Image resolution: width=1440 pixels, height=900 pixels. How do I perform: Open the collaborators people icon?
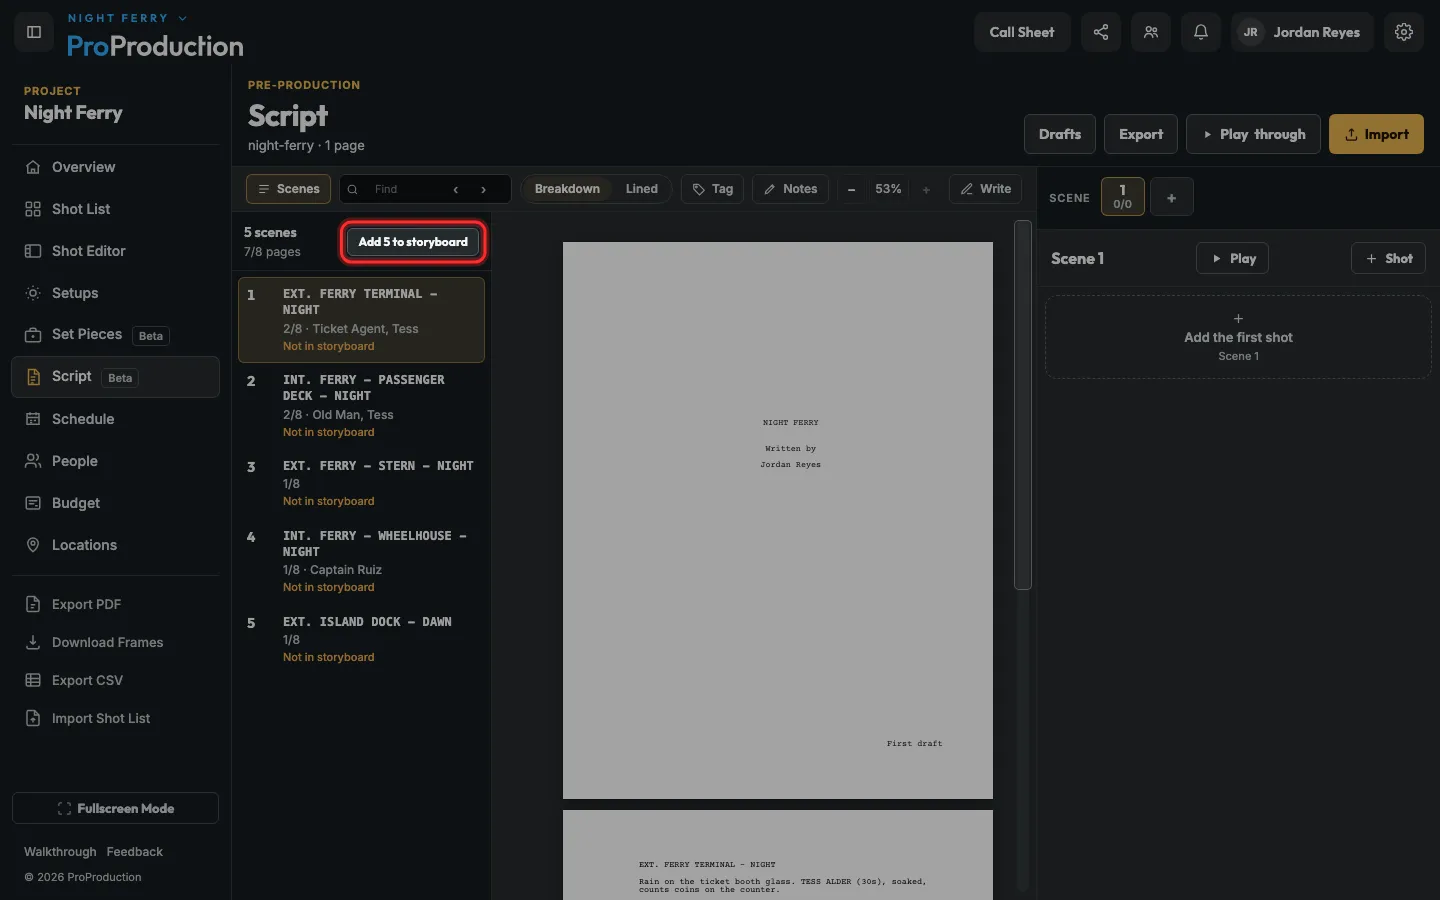point(1151,32)
